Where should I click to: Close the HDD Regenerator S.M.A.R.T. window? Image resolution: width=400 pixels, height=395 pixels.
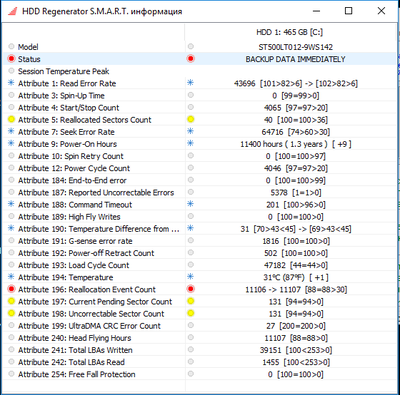point(381,11)
